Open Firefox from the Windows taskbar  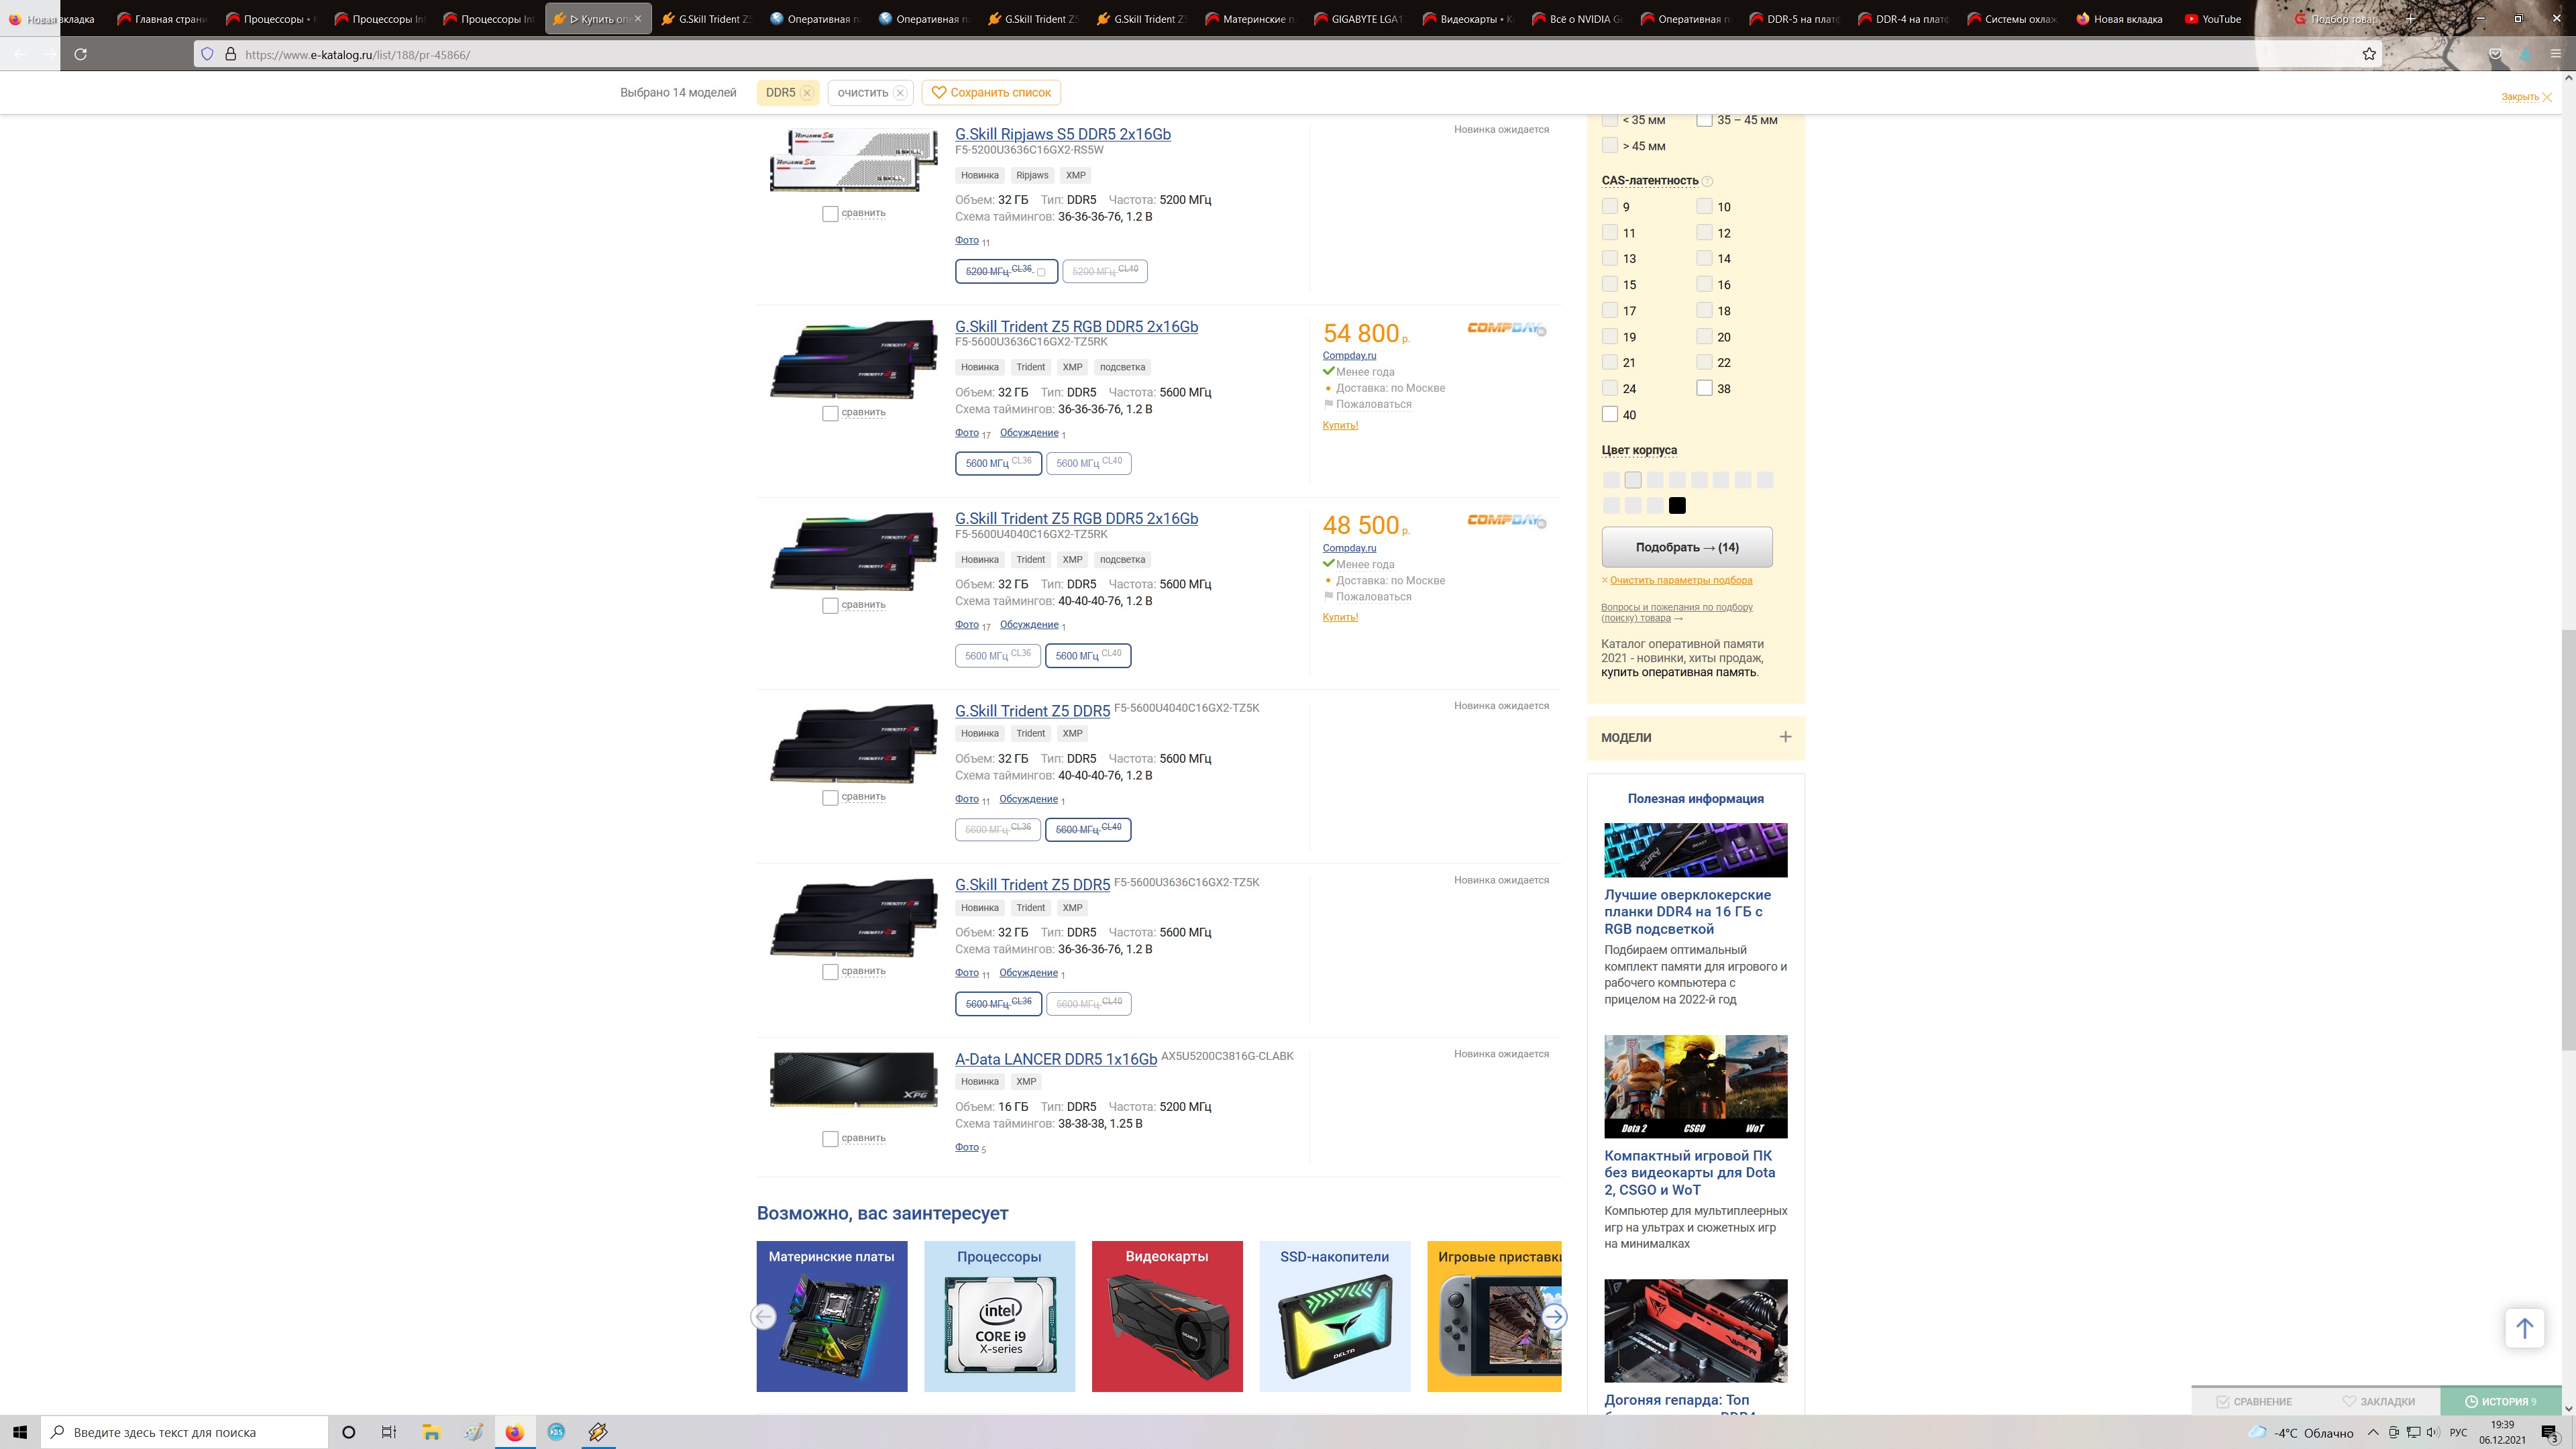[x=514, y=1432]
